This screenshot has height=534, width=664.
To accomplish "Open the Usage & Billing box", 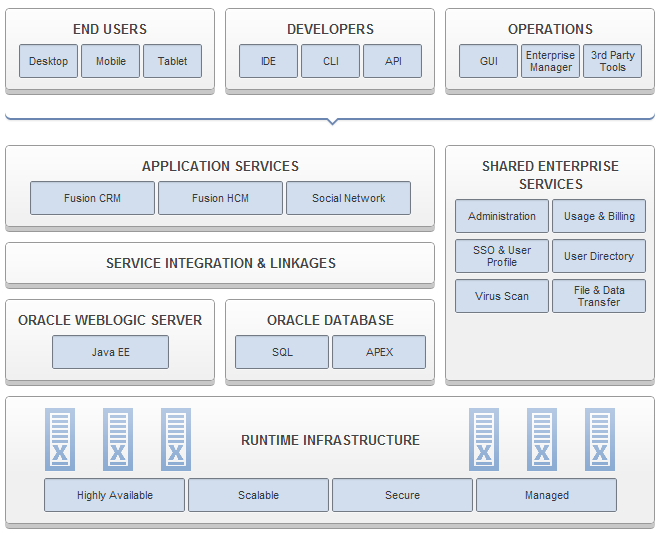I will (x=599, y=216).
